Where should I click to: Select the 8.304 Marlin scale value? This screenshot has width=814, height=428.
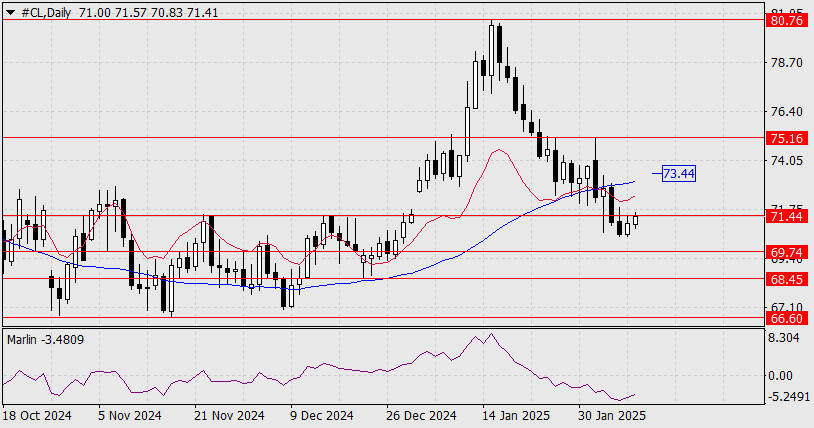coord(784,338)
